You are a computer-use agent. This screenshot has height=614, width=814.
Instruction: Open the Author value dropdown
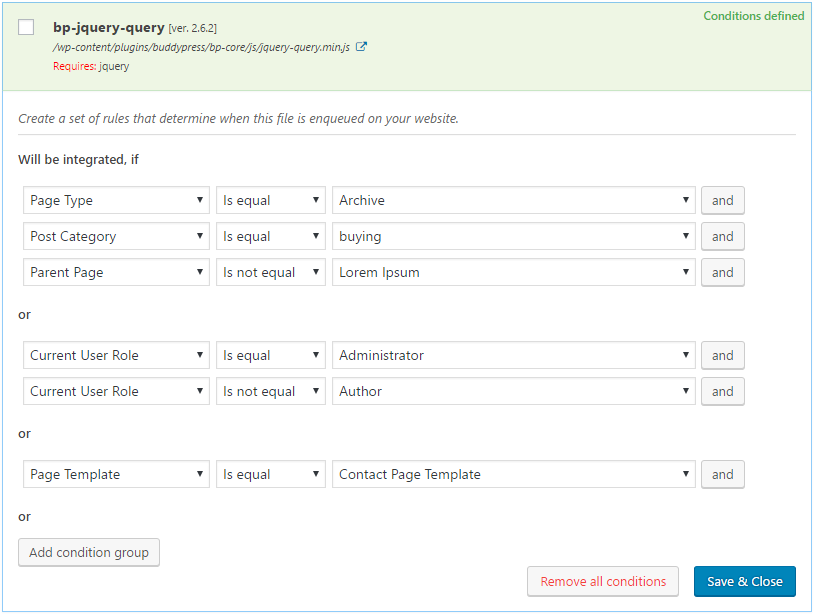pos(513,391)
